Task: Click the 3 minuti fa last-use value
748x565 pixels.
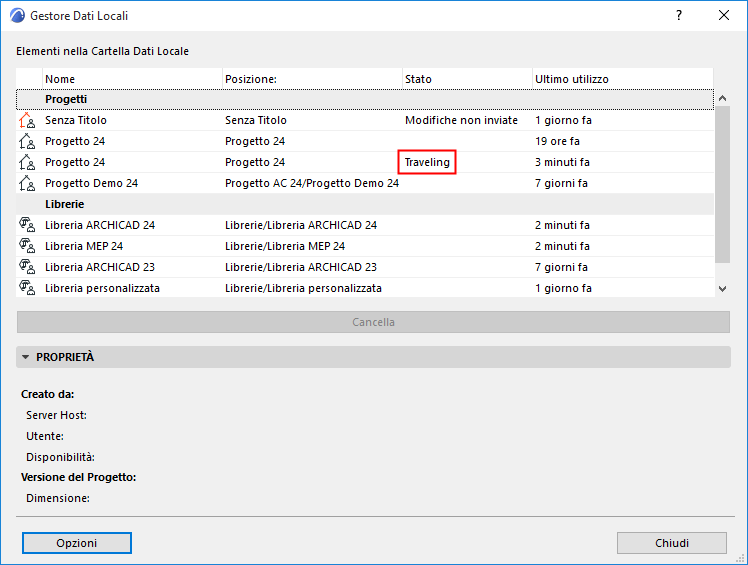Action: click(562, 162)
